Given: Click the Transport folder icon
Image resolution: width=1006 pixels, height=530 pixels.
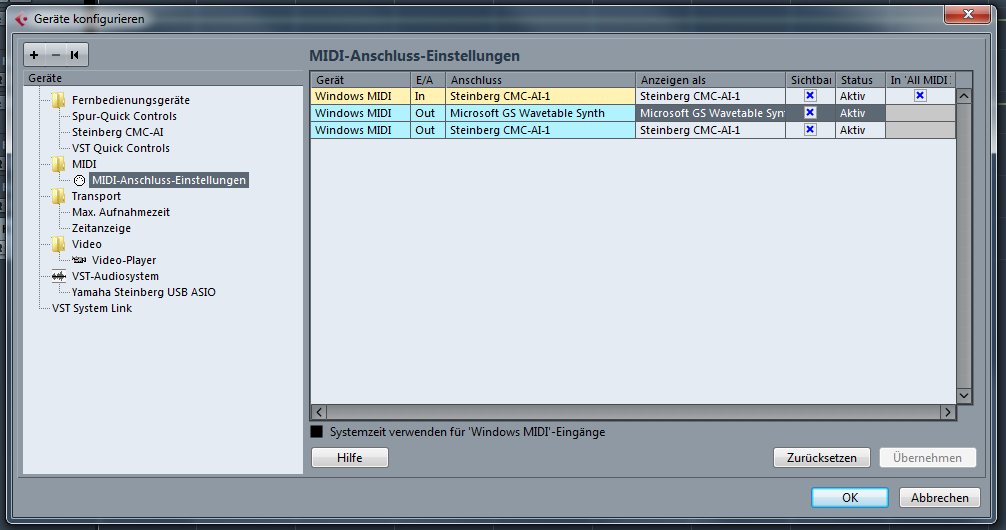Looking at the screenshot, I should (x=58, y=196).
